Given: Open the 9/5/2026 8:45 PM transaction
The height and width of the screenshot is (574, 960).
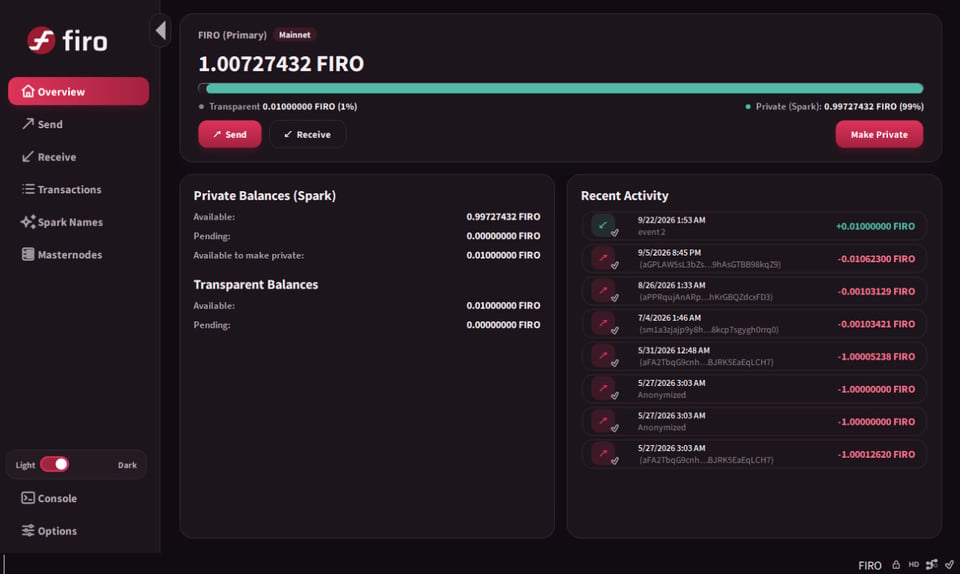Looking at the screenshot, I should click(x=754, y=258).
